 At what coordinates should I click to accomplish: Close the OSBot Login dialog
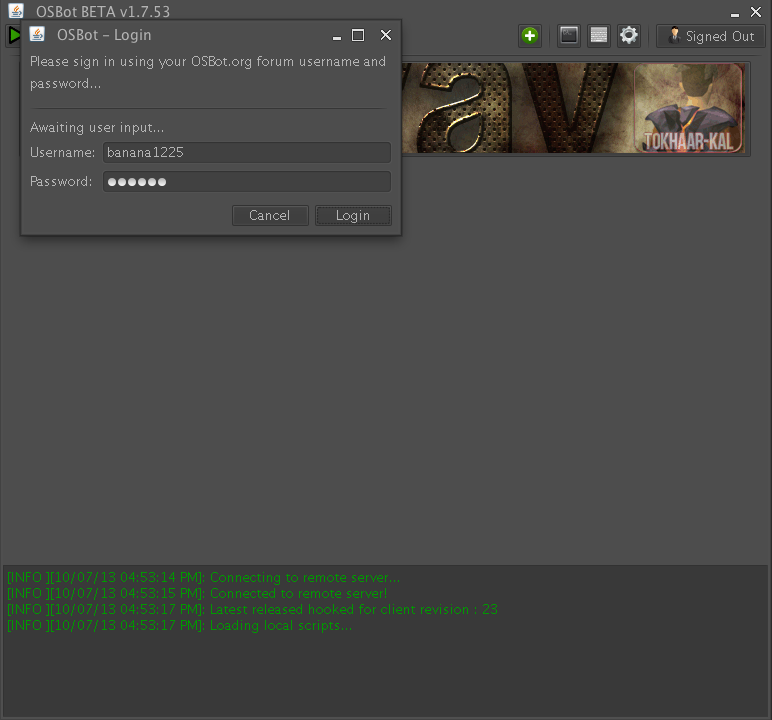(385, 35)
